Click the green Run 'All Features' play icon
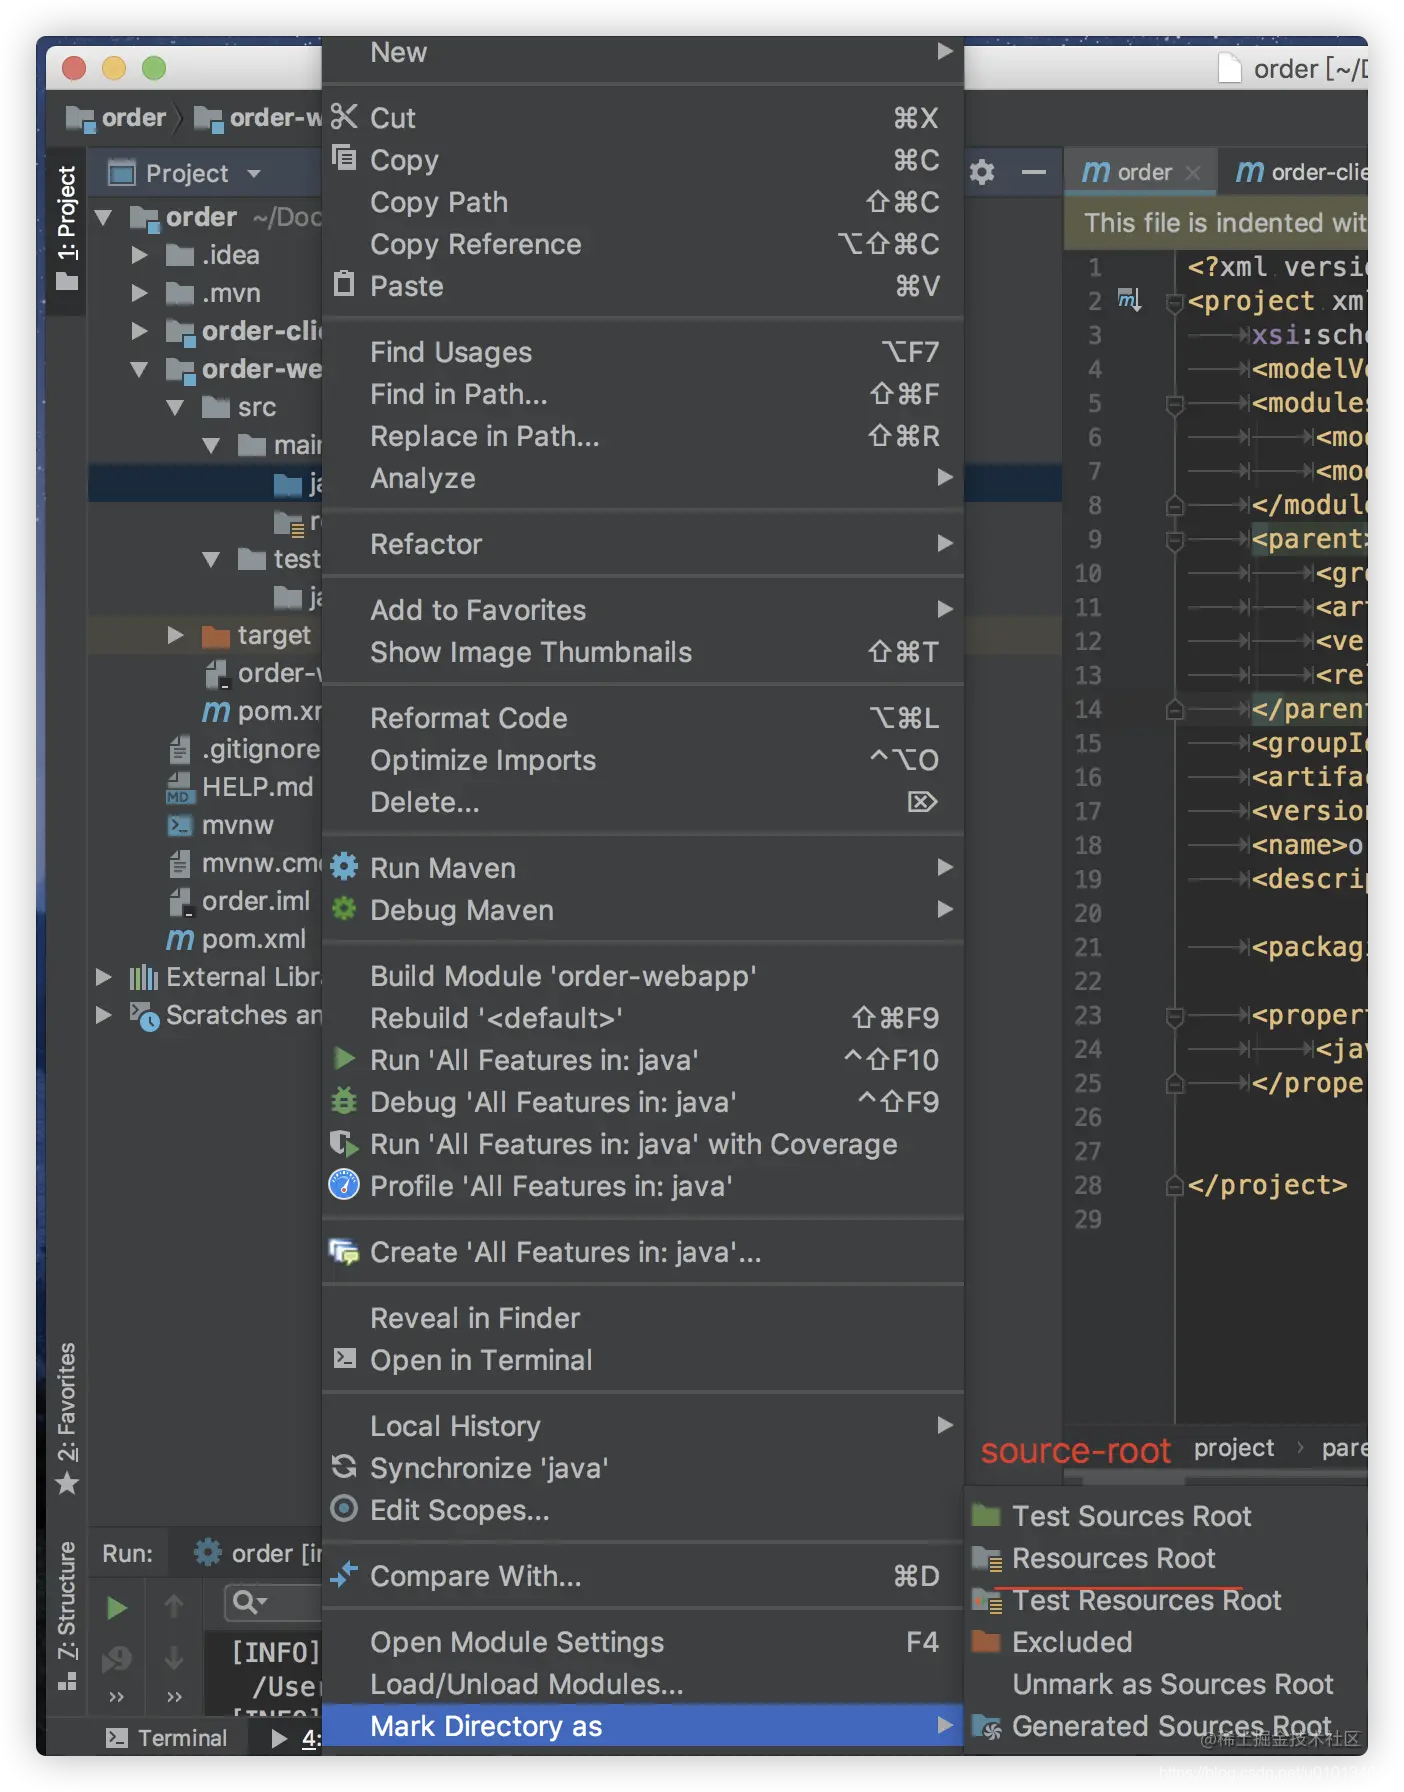 [344, 1058]
